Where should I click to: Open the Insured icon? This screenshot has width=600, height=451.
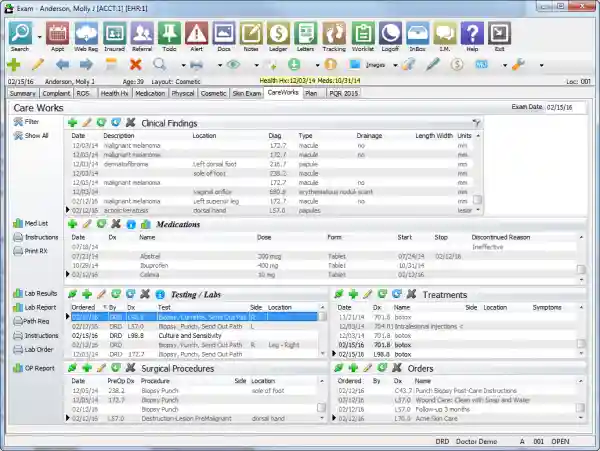coord(114,33)
